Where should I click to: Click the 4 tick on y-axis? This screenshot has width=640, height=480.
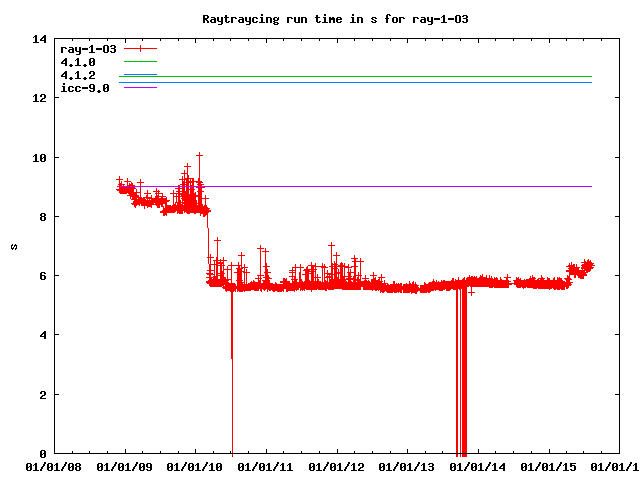[x=43, y=335]
